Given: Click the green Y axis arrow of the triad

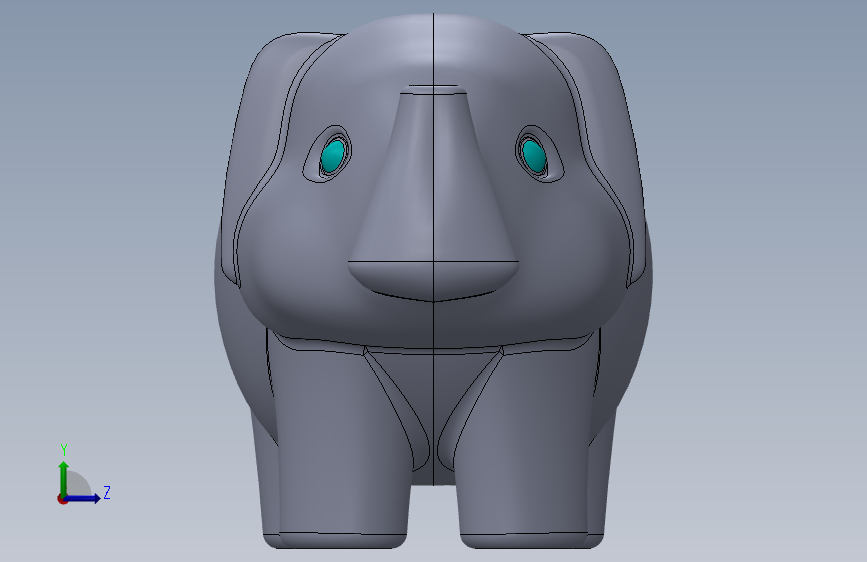Looking at the screenshot, I should 64,479.
